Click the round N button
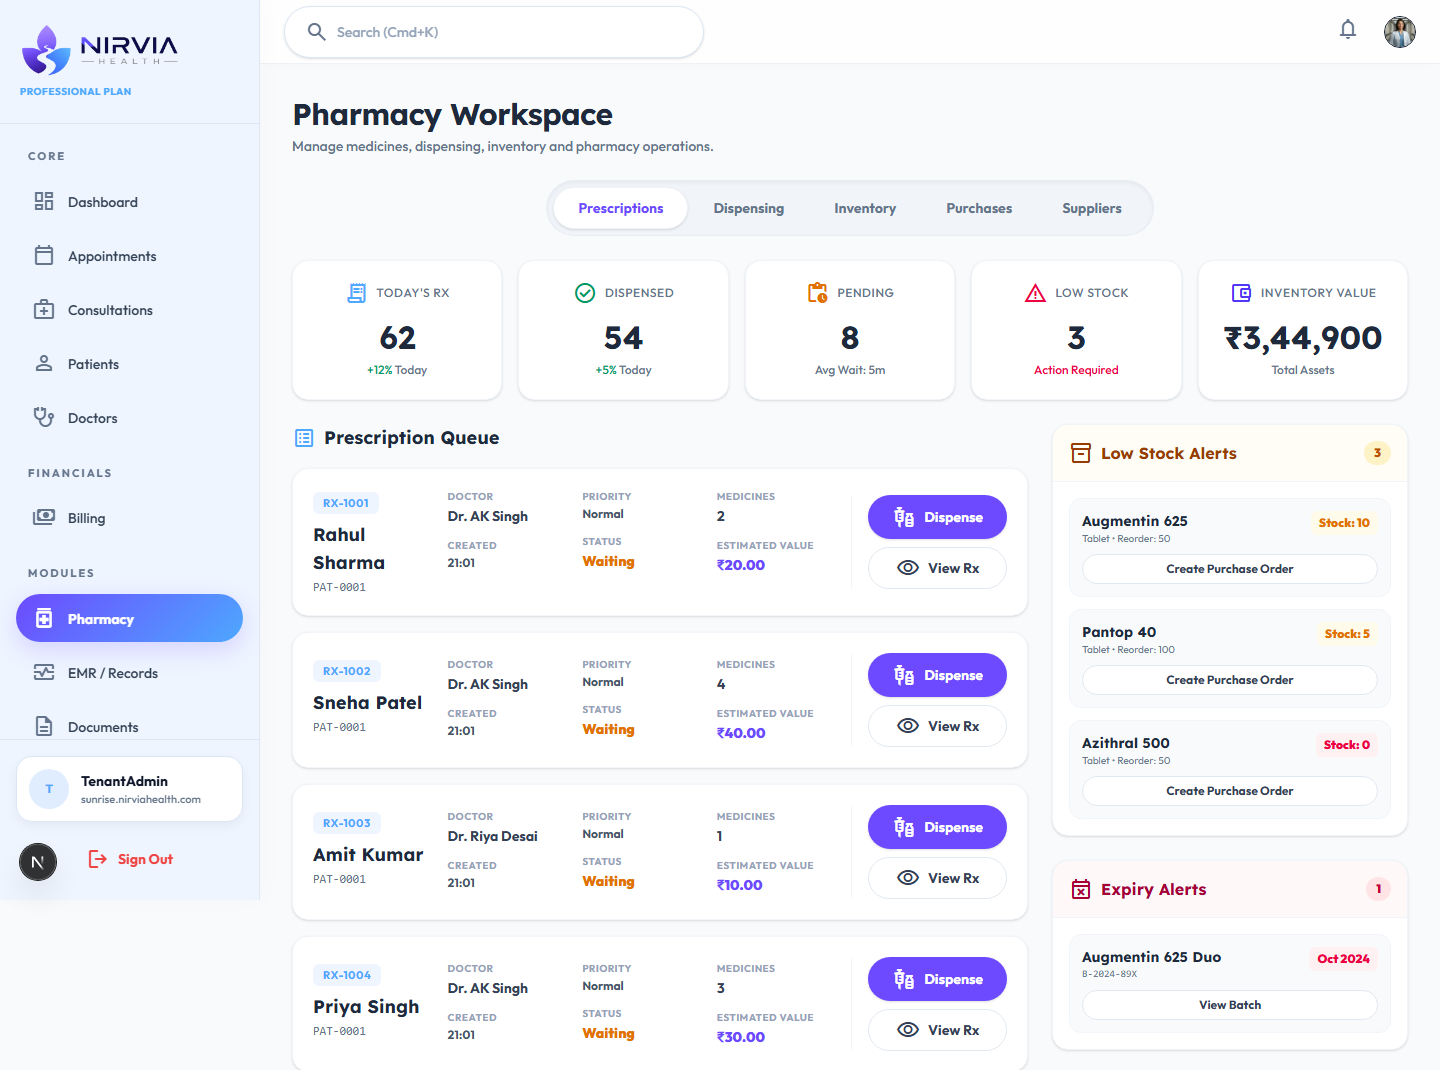This screenshot has height=1070, width=1440. coord(38,862)
